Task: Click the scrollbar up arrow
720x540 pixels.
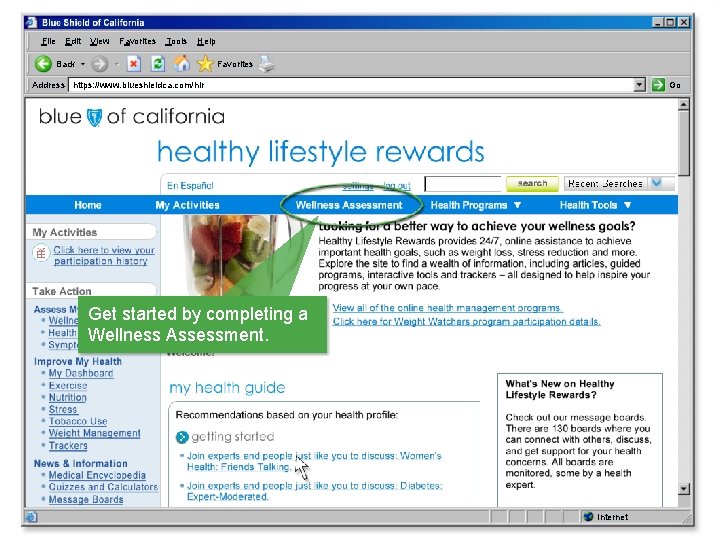Action: 684,105
